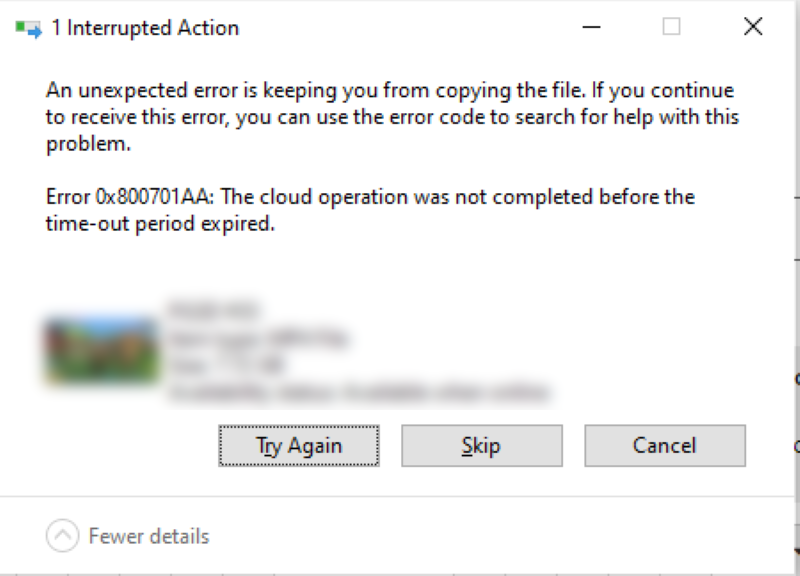Viewport: 800px width, 576px height.
Task: Click the 'time-out period expired' message line
Action: coord(160,223)
